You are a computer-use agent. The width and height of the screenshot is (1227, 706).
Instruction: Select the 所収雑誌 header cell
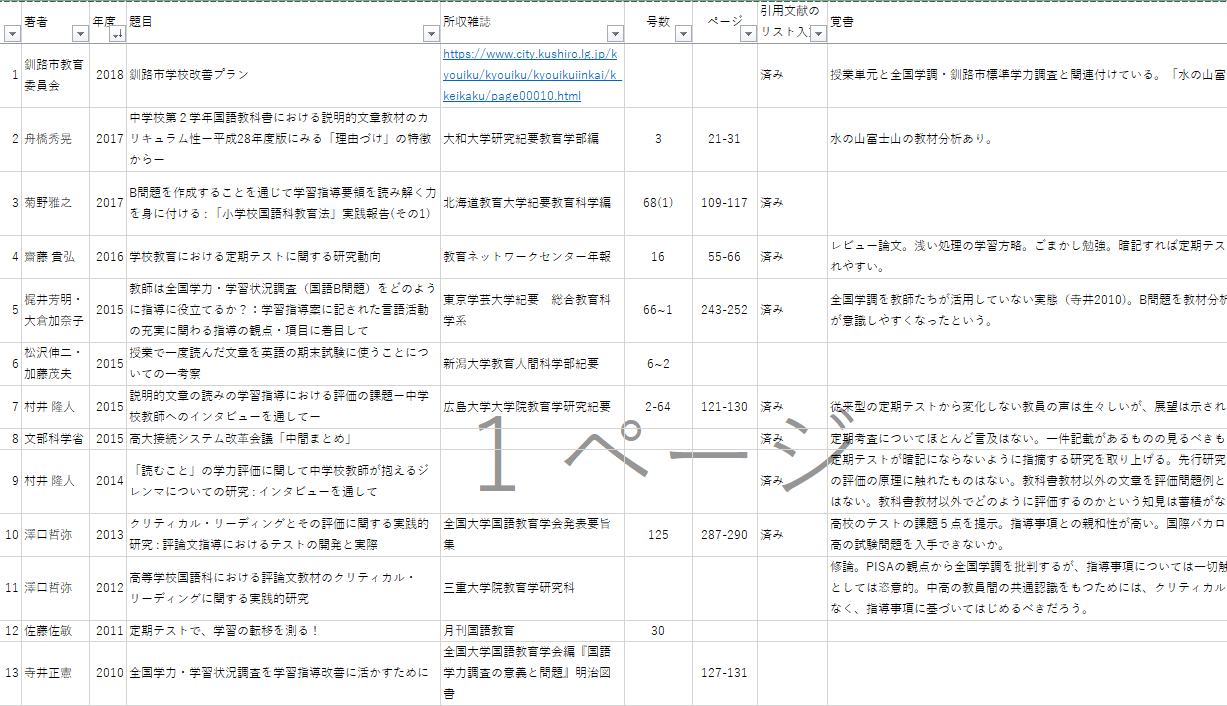(x=532, y=22)
